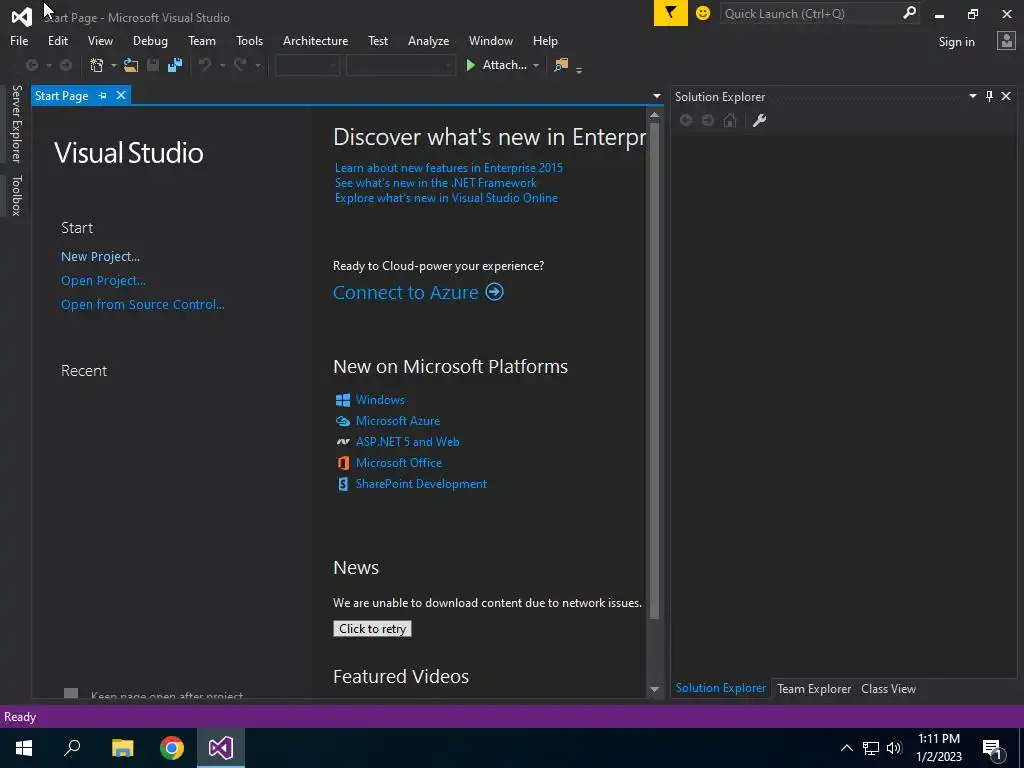Screen dimensions: 1024x768
Task: Click the Solution Explorer Forward icon
Action: pos(707,120)
